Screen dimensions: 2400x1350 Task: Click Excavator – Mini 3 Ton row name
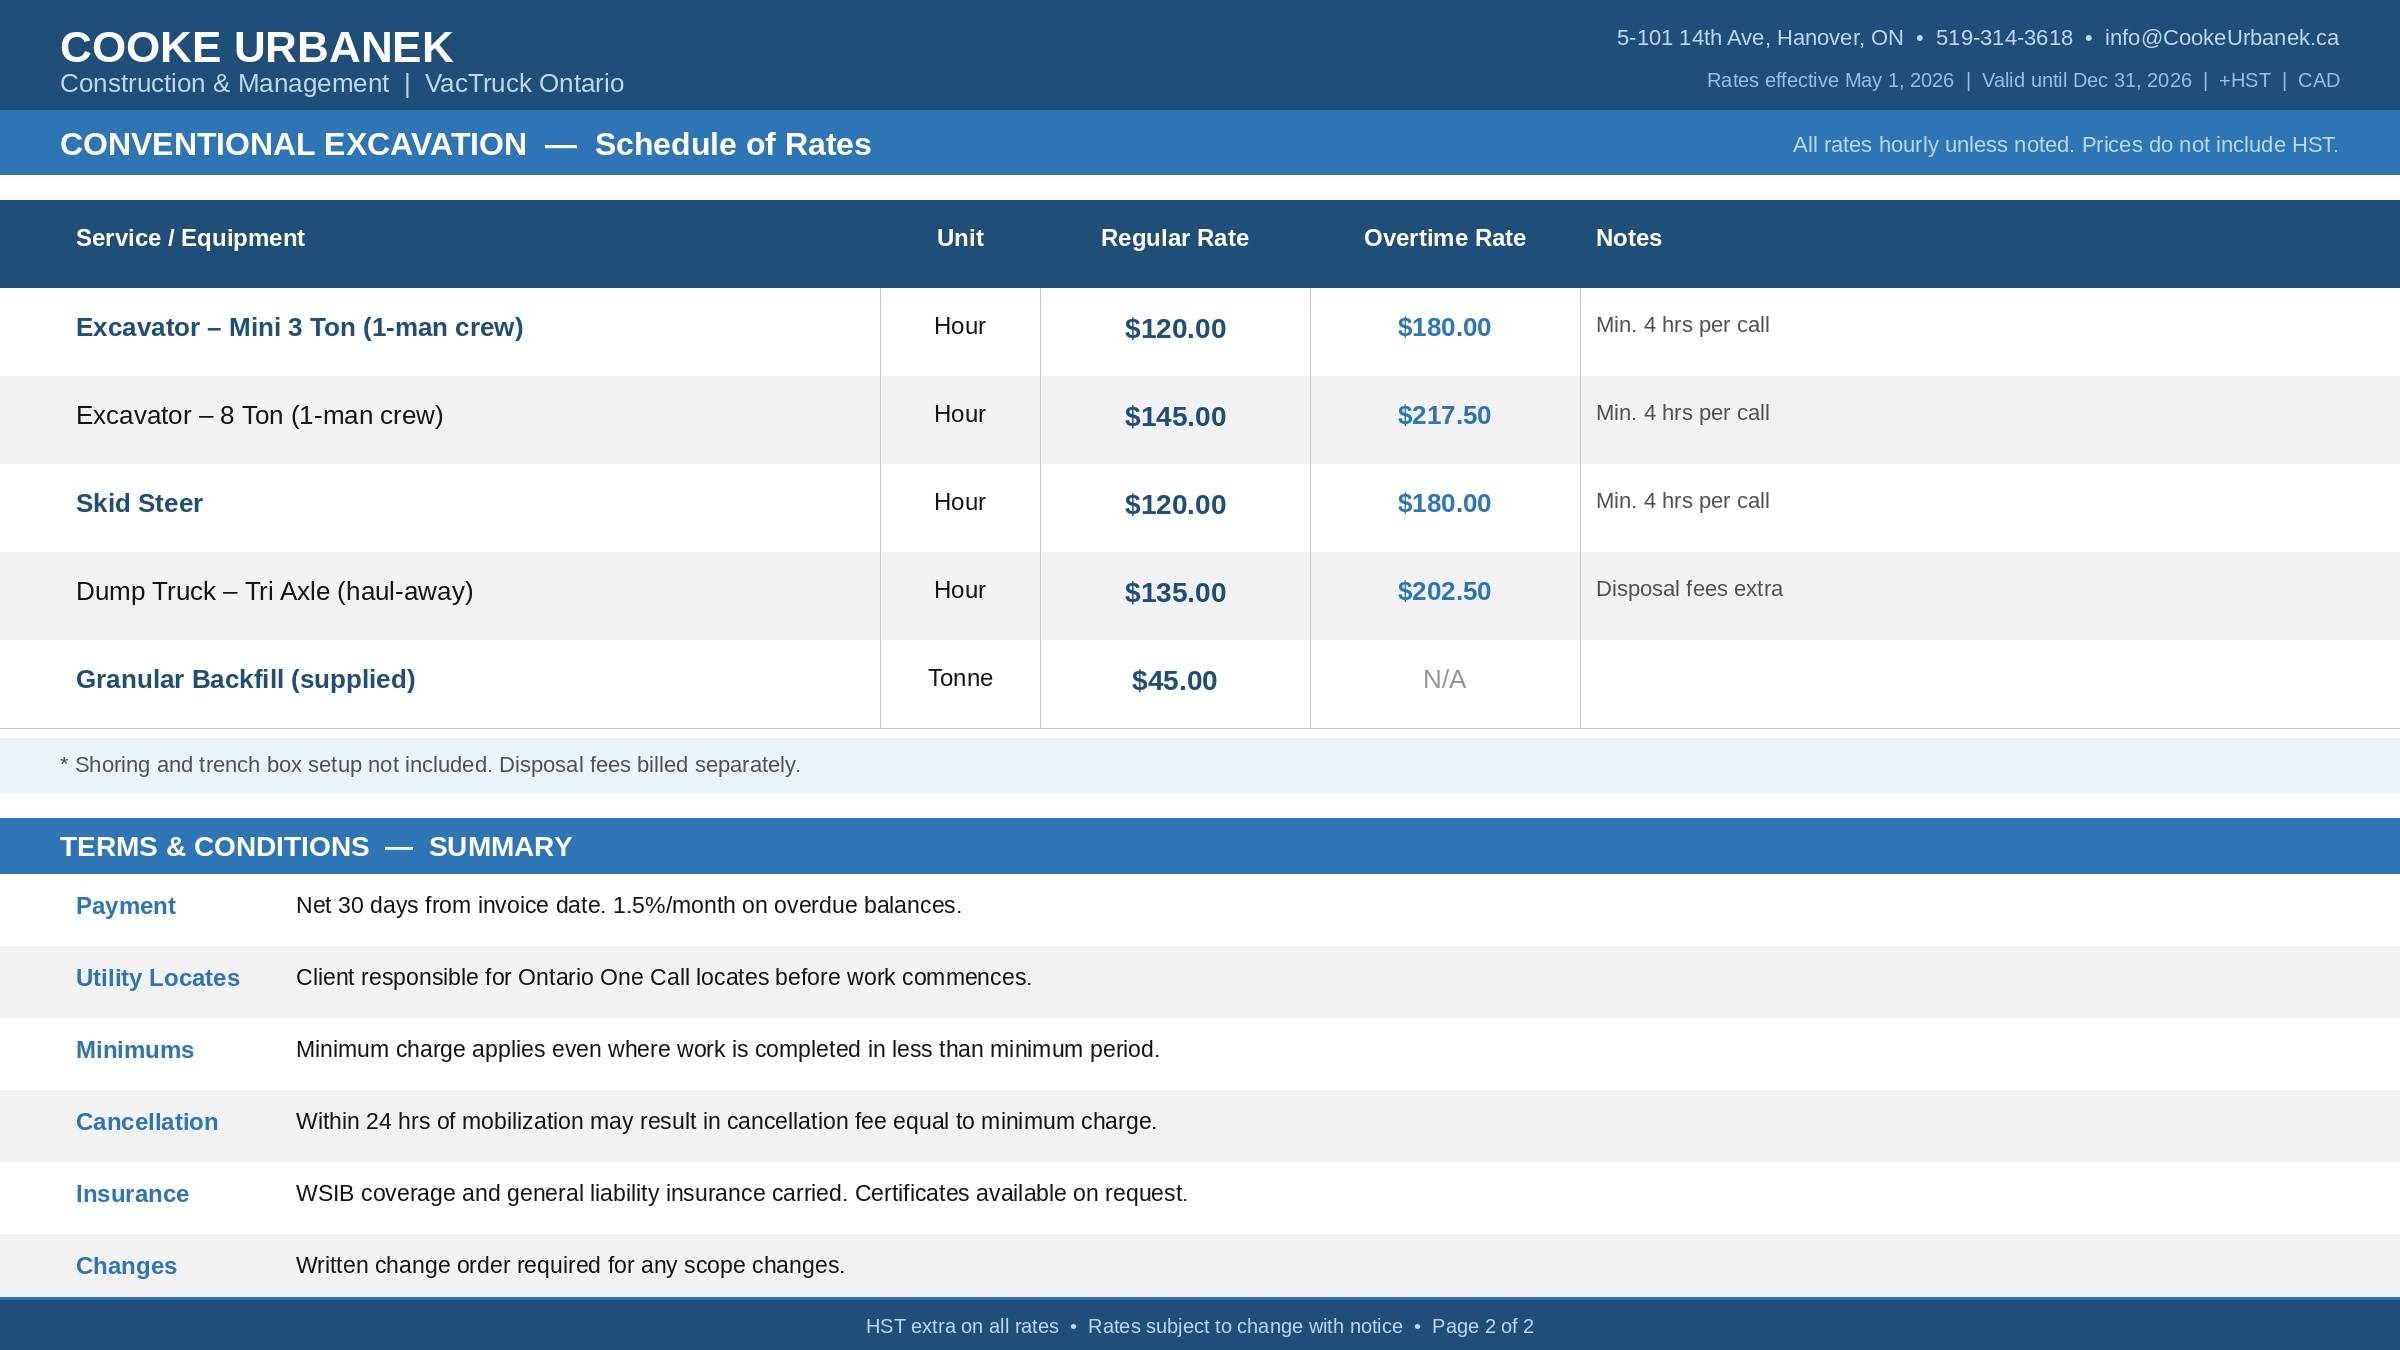pos(299,327)
